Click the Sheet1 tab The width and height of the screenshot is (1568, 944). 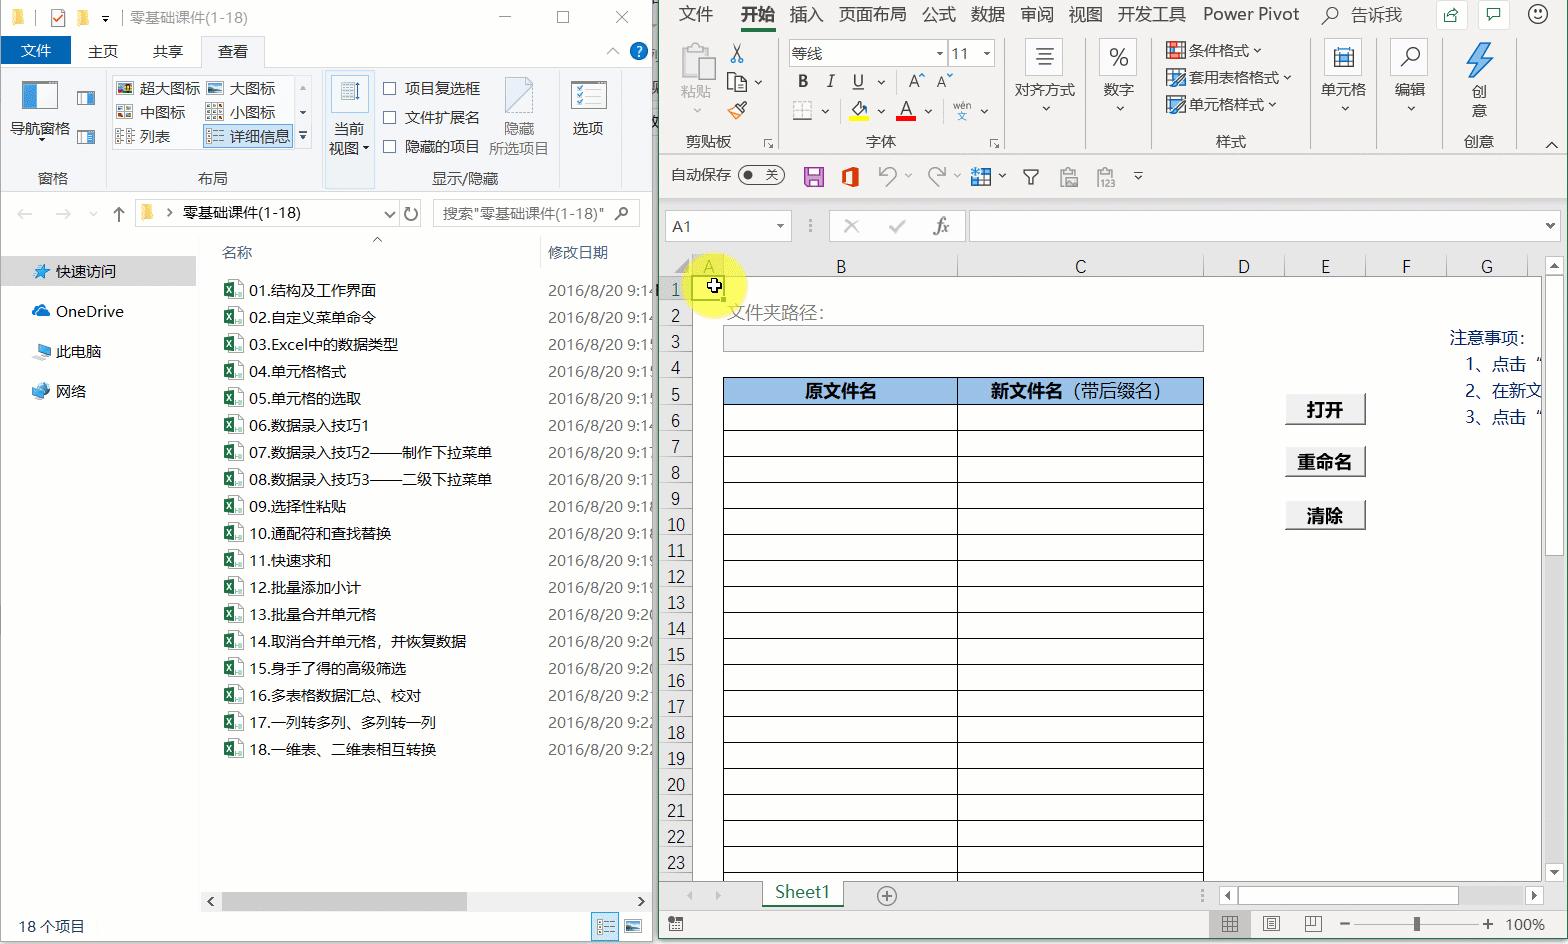tap(803, 892)
